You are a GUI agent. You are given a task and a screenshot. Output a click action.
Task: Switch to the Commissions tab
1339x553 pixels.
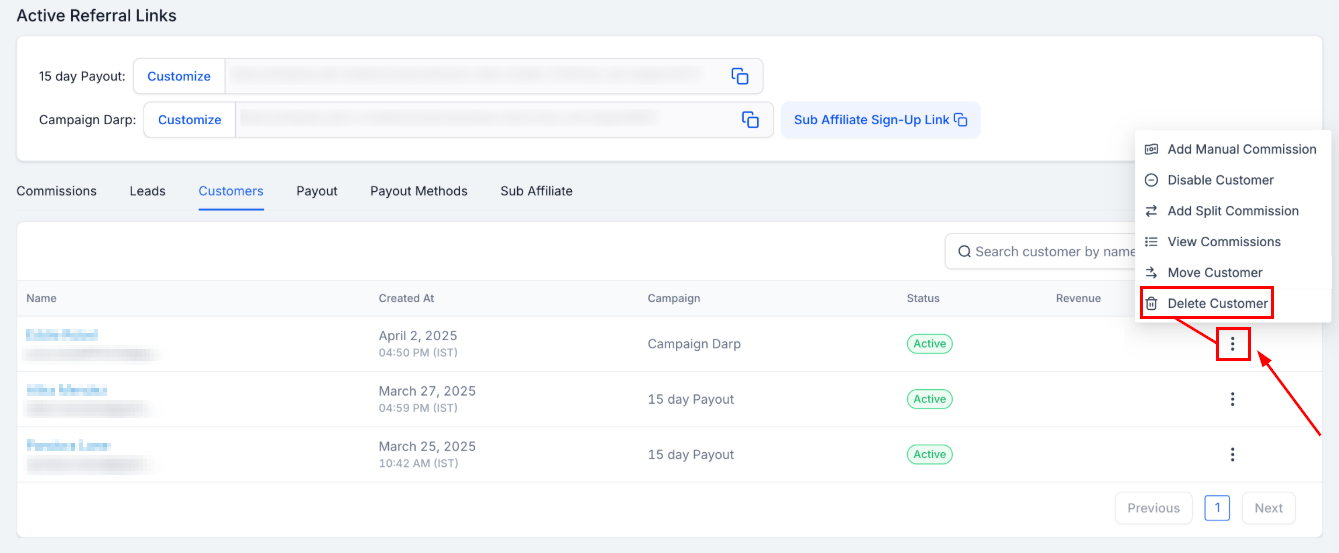(57, 191)
